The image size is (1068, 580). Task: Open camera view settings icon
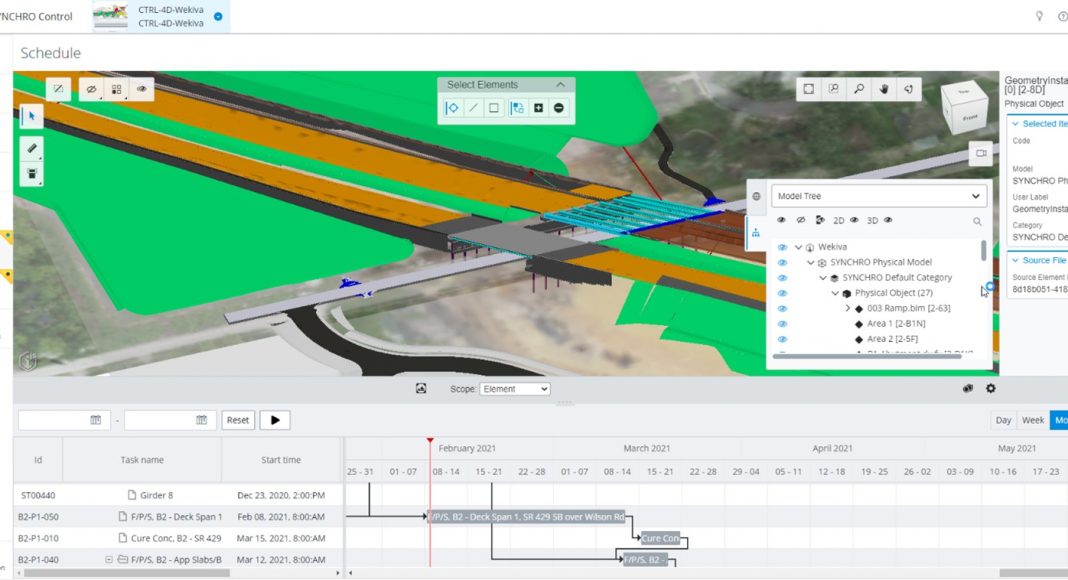981,154
